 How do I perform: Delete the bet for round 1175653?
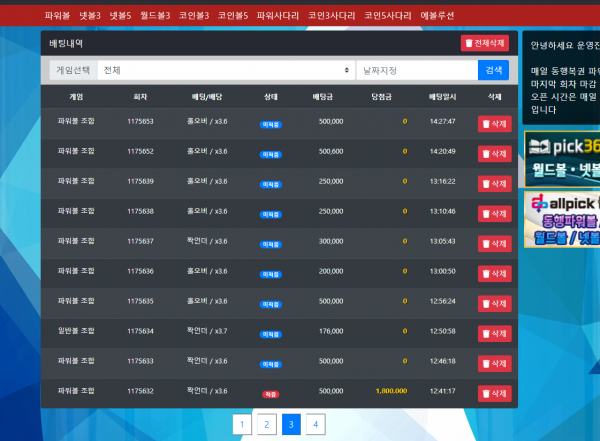pos(494,123)
